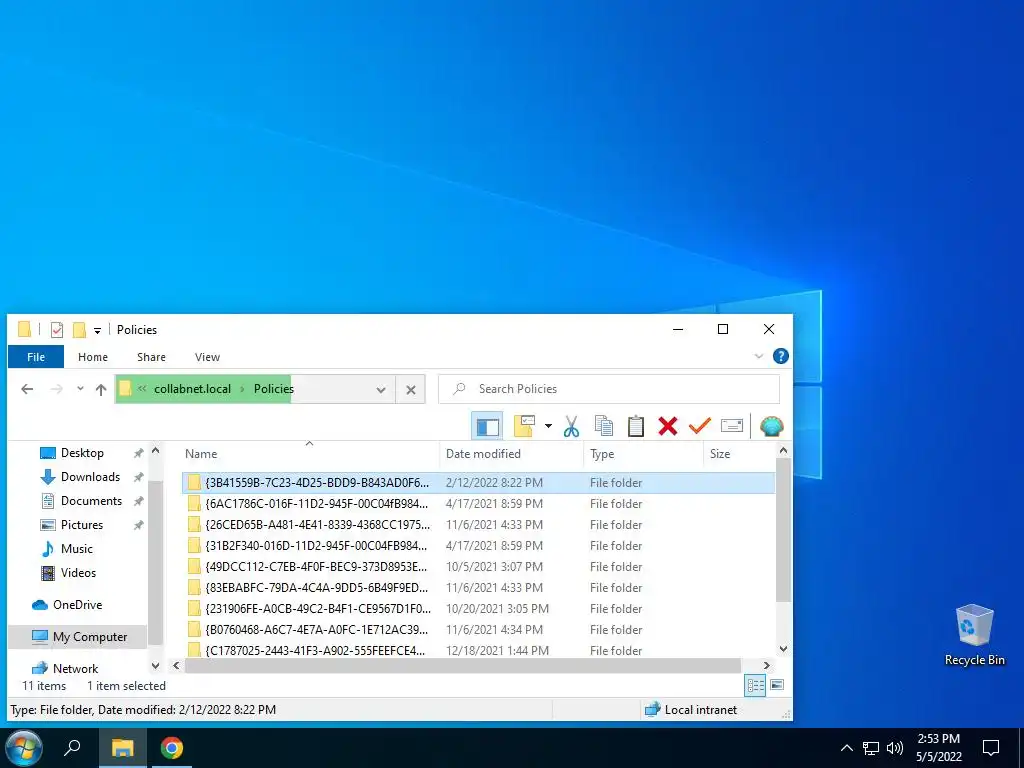Open the address bar history dropdown
1024x768 pixels.
click(x=381, y=390)
